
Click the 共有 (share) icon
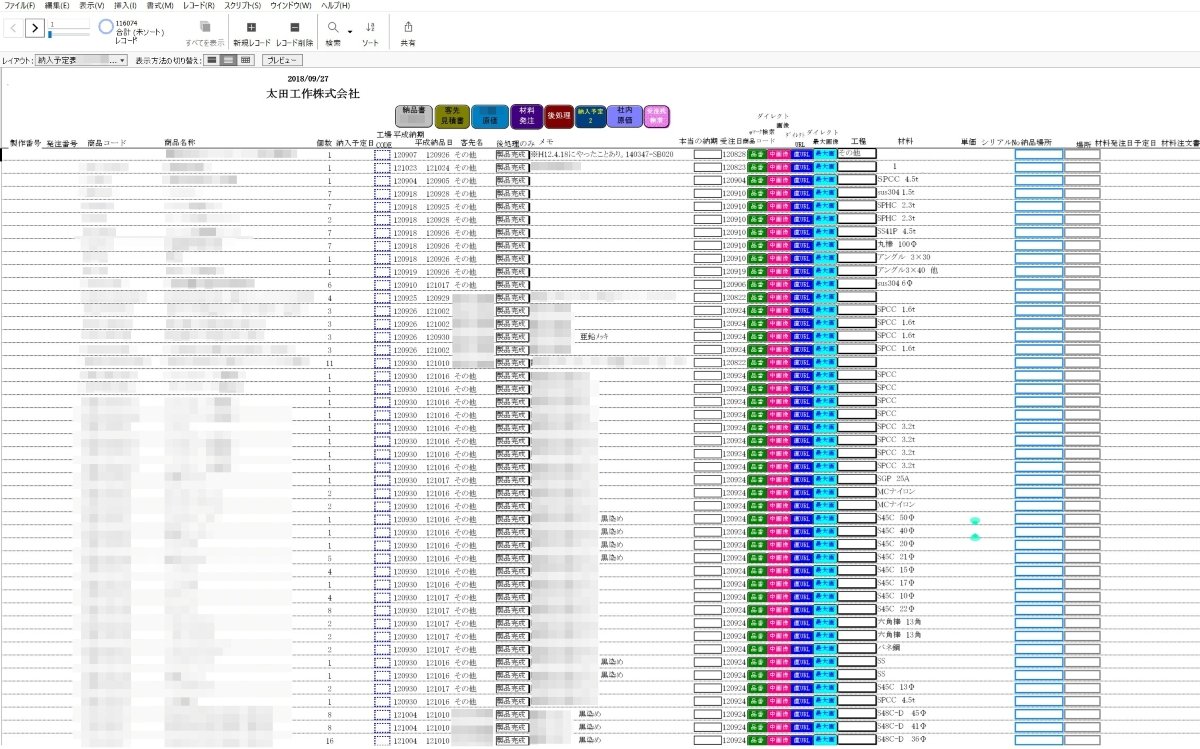[x=407, y=28]
